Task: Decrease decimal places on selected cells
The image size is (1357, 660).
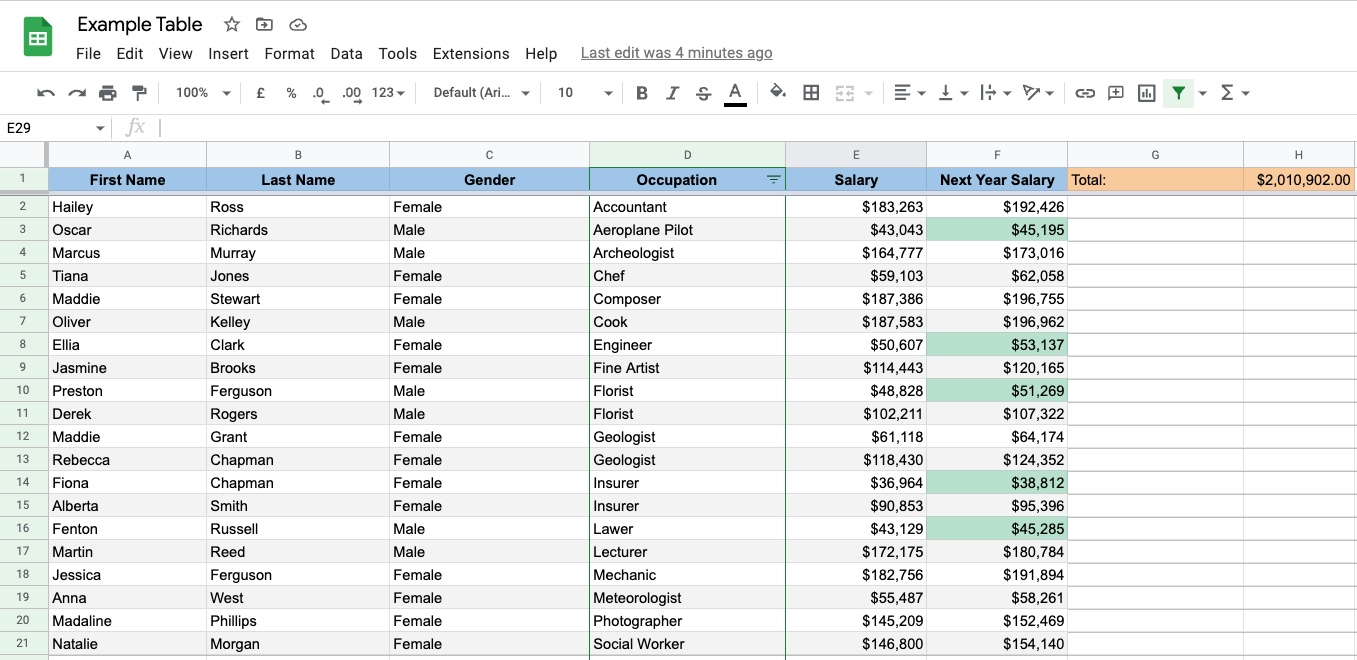Action: [318, 92]
